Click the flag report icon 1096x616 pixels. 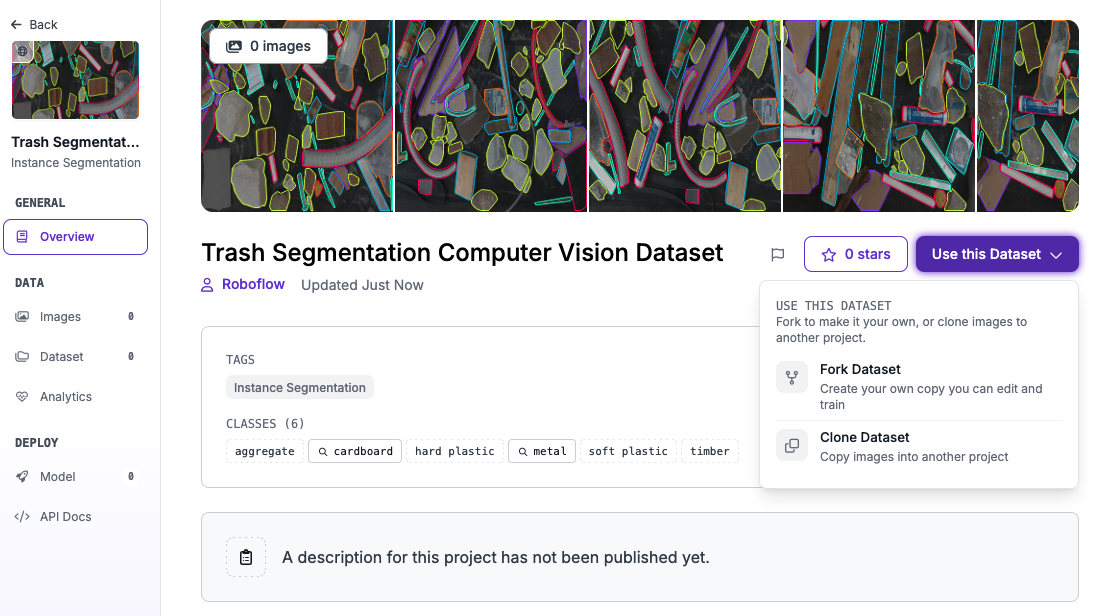click(777, 255)
